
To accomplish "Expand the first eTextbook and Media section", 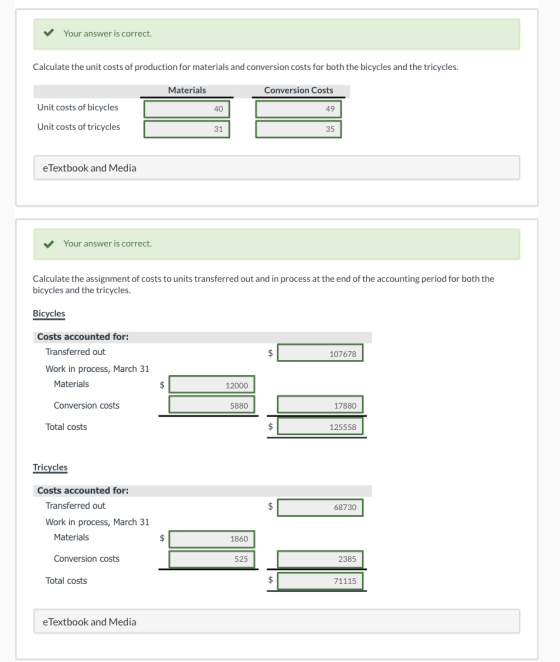I will [277, 168].
